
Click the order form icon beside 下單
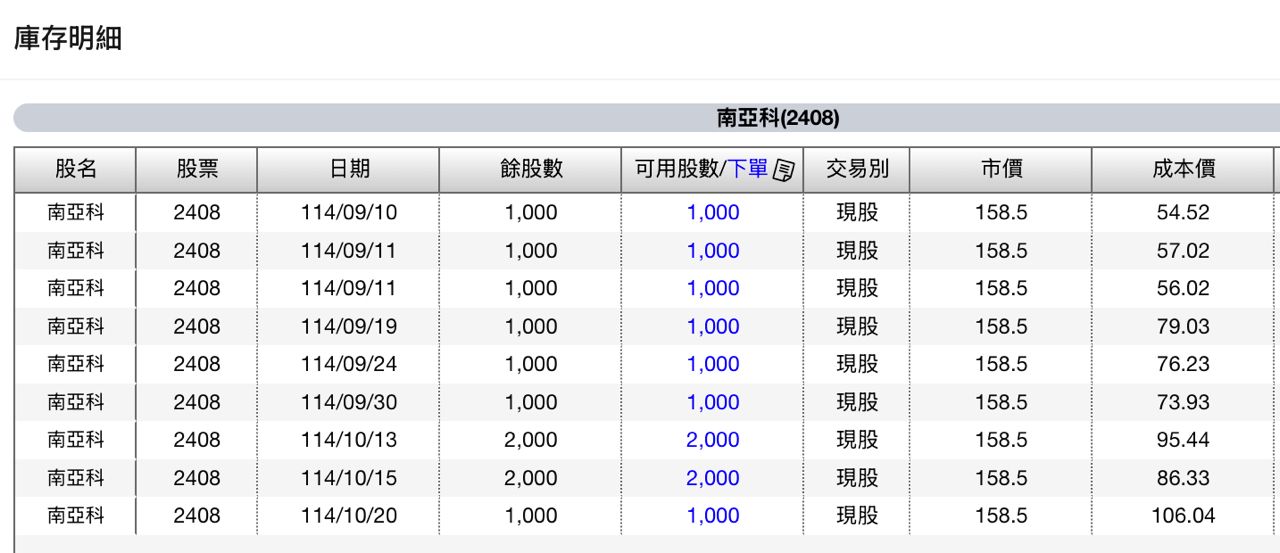[x=784, y=170]
